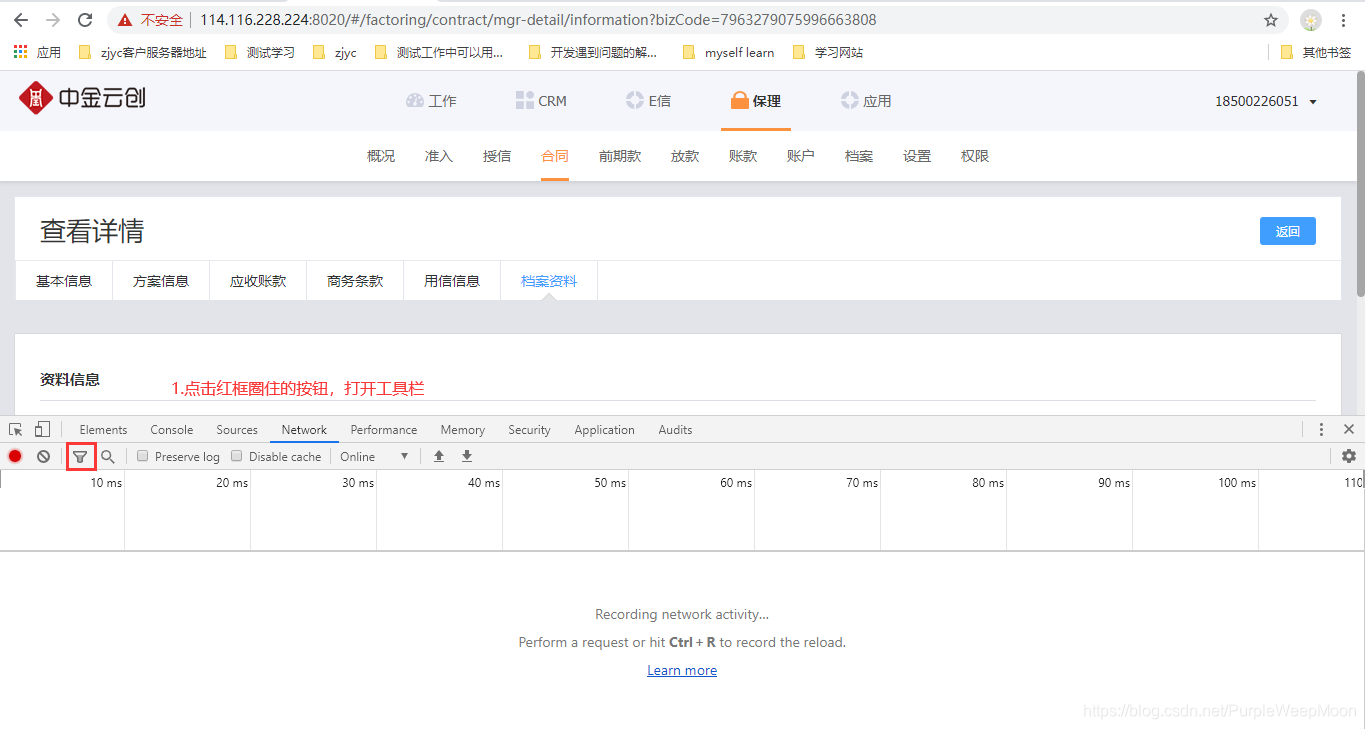
Task: Open the 中金云创 logo home
Action: pos(80,99)
